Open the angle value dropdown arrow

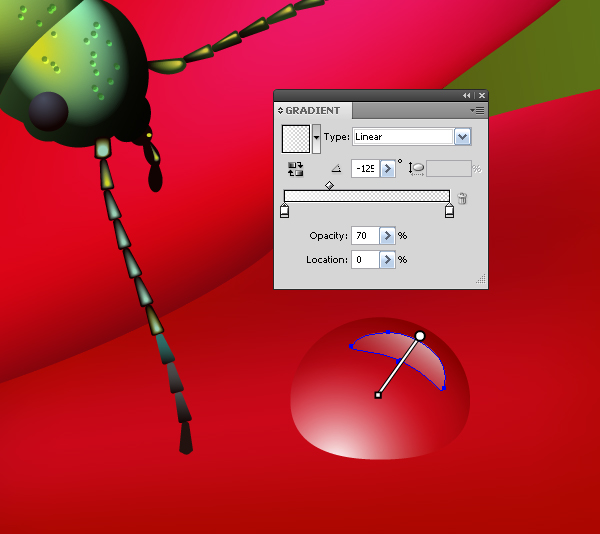point(387,169)
